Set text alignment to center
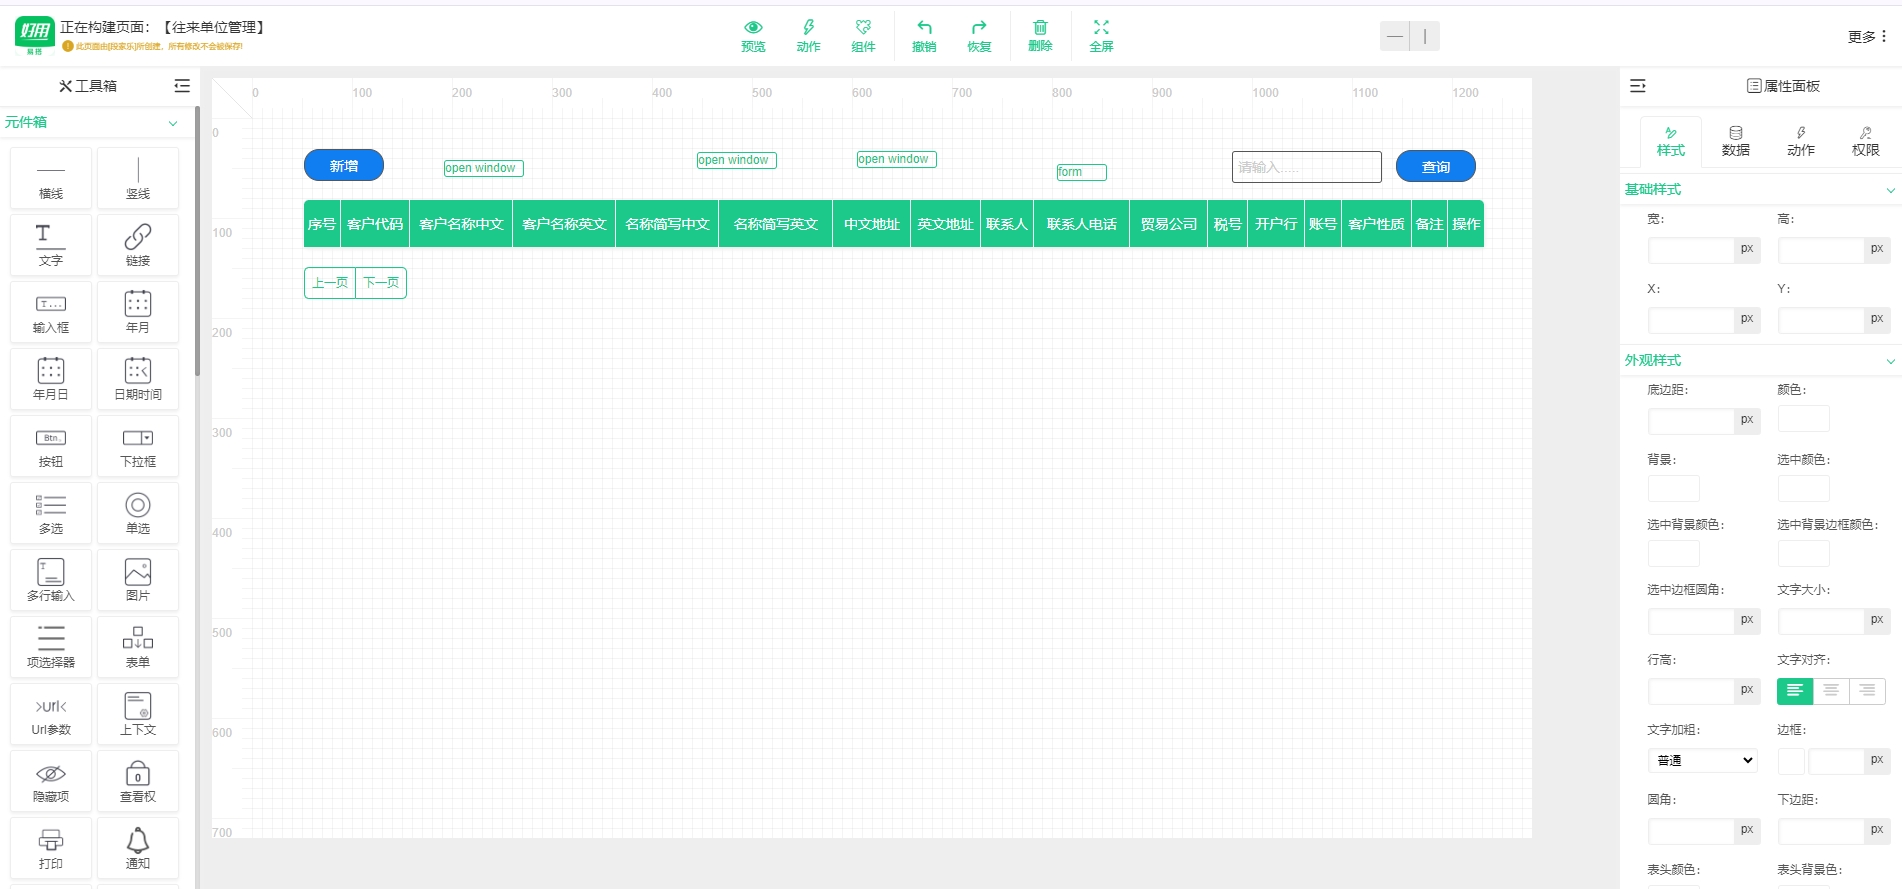The height and width of the screenshot is (889, 1902). pos(1831,691)
